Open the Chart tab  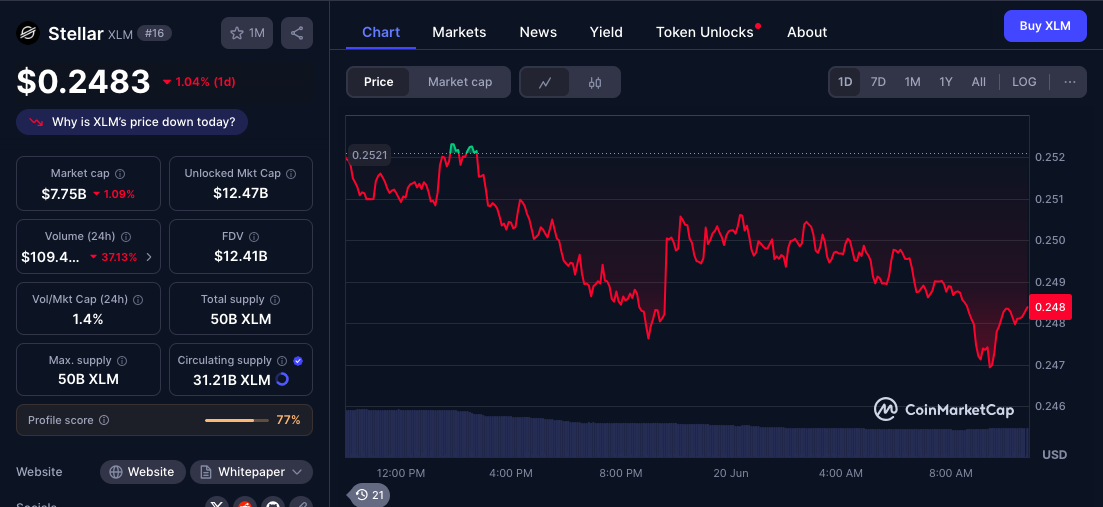[381, 32]
